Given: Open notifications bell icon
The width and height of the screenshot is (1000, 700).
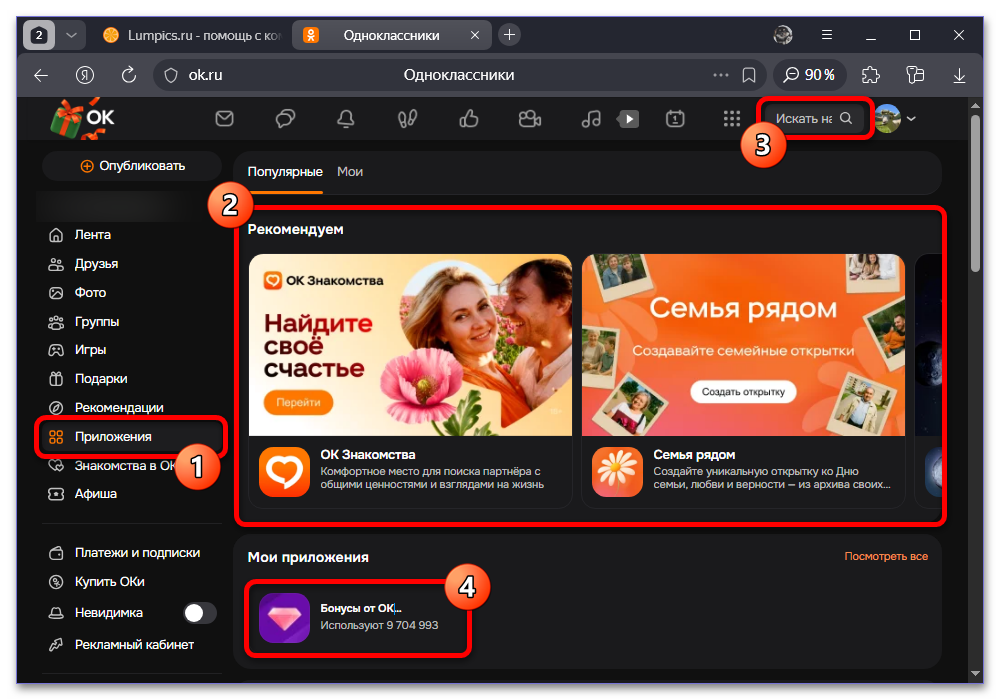Looking at the screenshot, I should click(x=346, y=119).
